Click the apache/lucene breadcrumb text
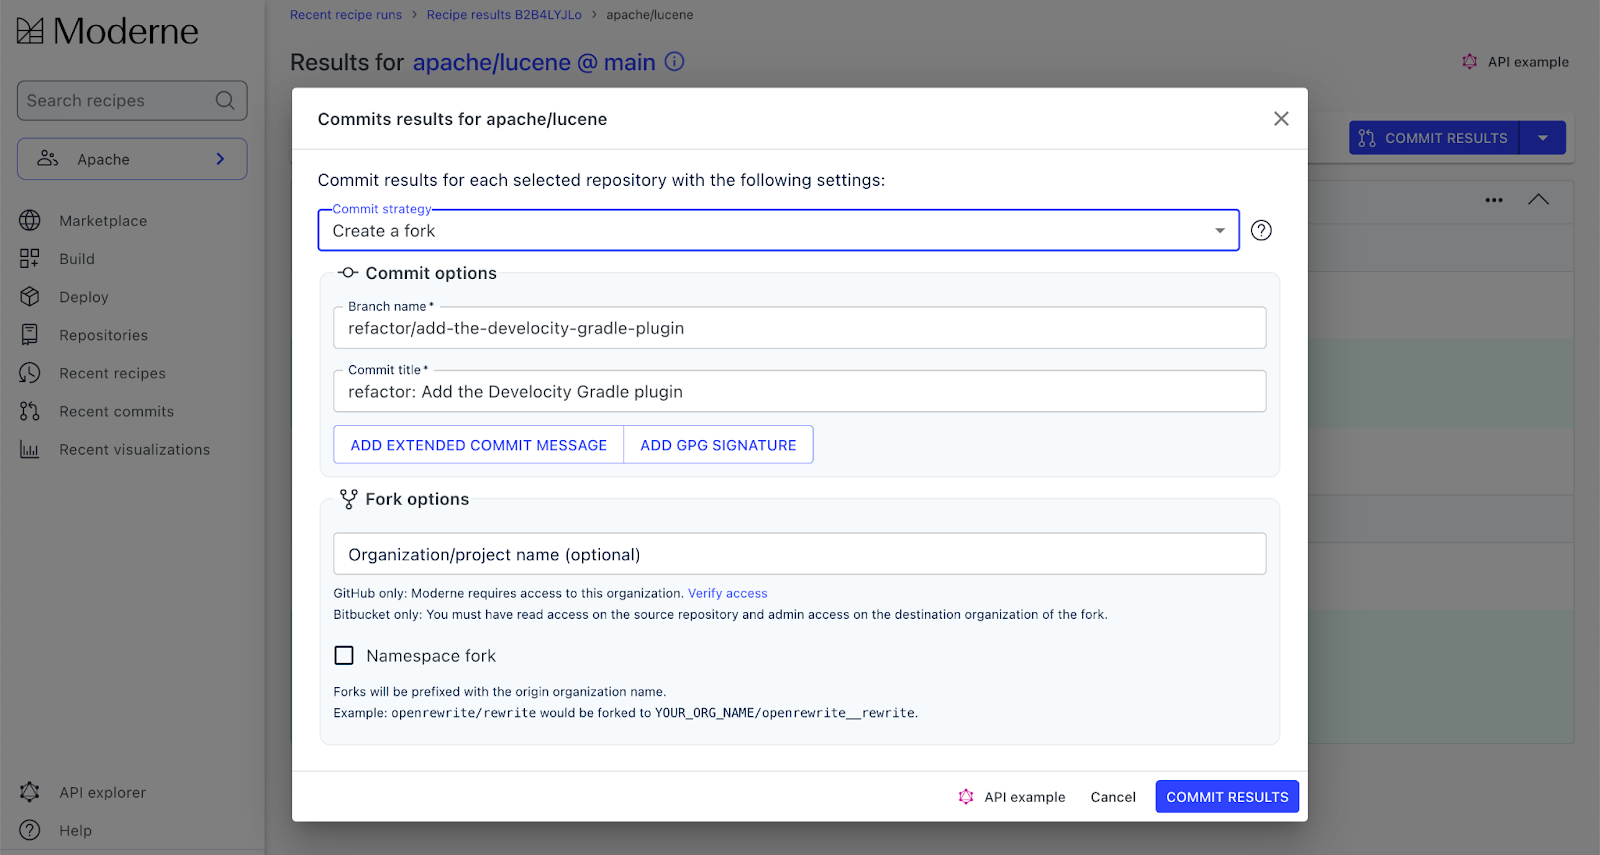The height and width of the screenshot is (855, 1600). click(x=650, y=15)
